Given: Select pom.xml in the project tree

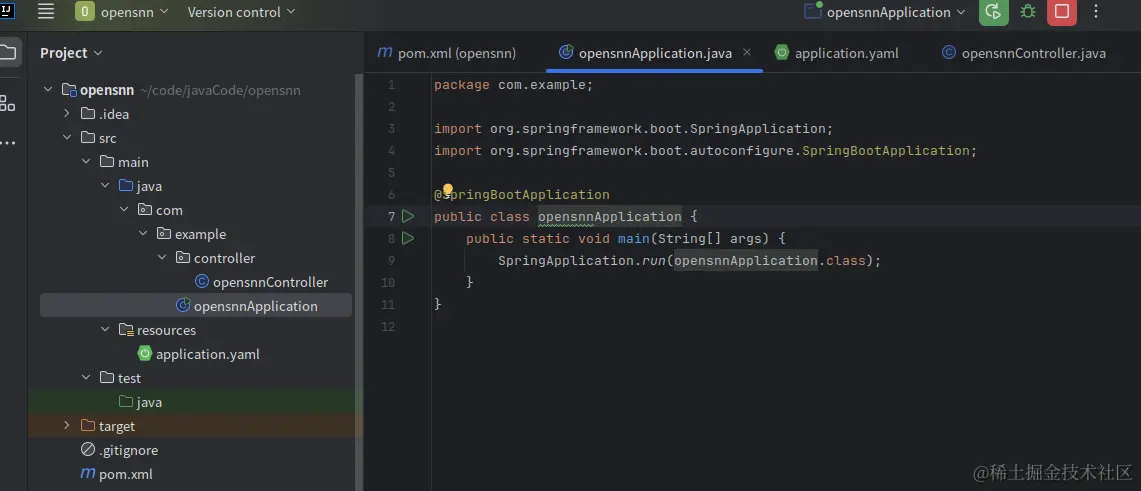Looking at the screenshot, I should [125, 474].
